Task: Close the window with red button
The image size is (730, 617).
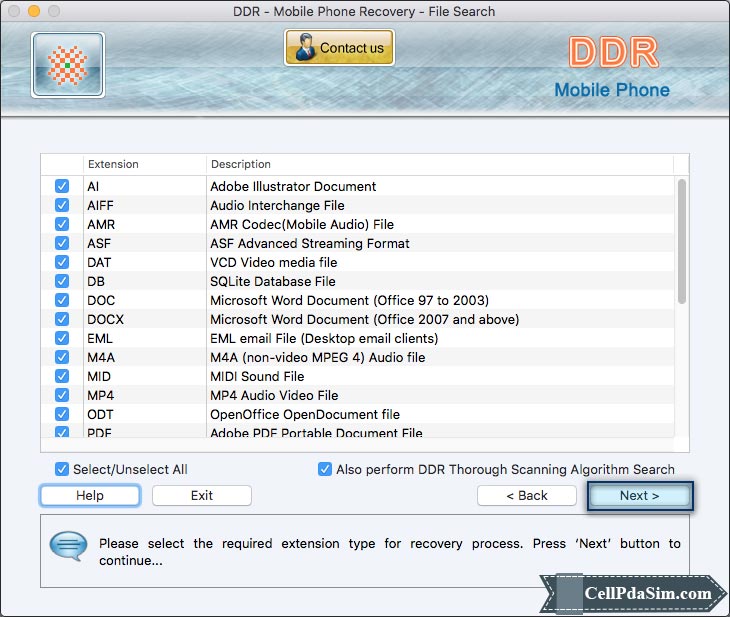Action: click(x=13, y=12)
